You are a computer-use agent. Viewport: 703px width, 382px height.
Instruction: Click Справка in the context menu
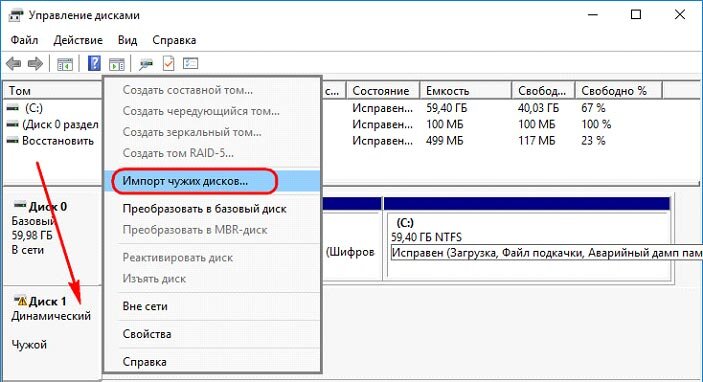(212, 362)
